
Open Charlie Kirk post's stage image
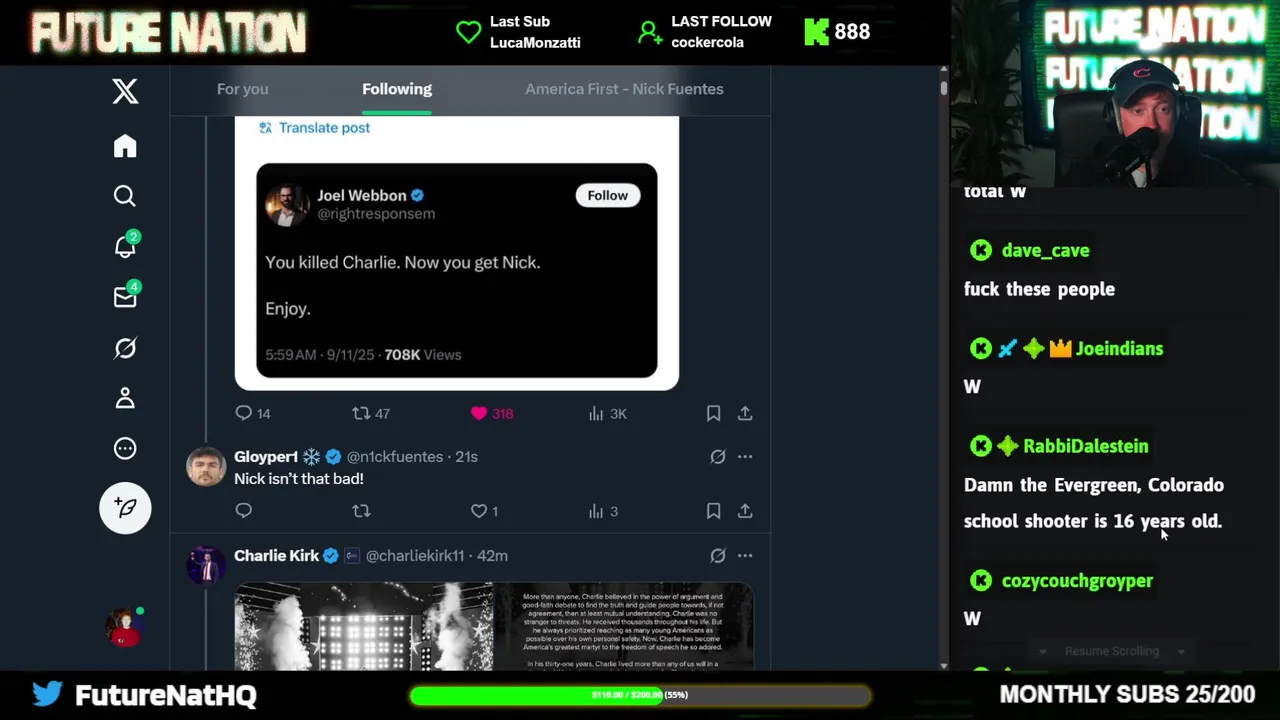[x=364, y=626]
